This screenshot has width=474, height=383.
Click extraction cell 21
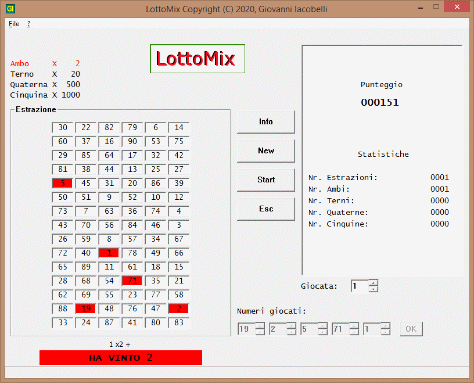(x=179, y=281)
